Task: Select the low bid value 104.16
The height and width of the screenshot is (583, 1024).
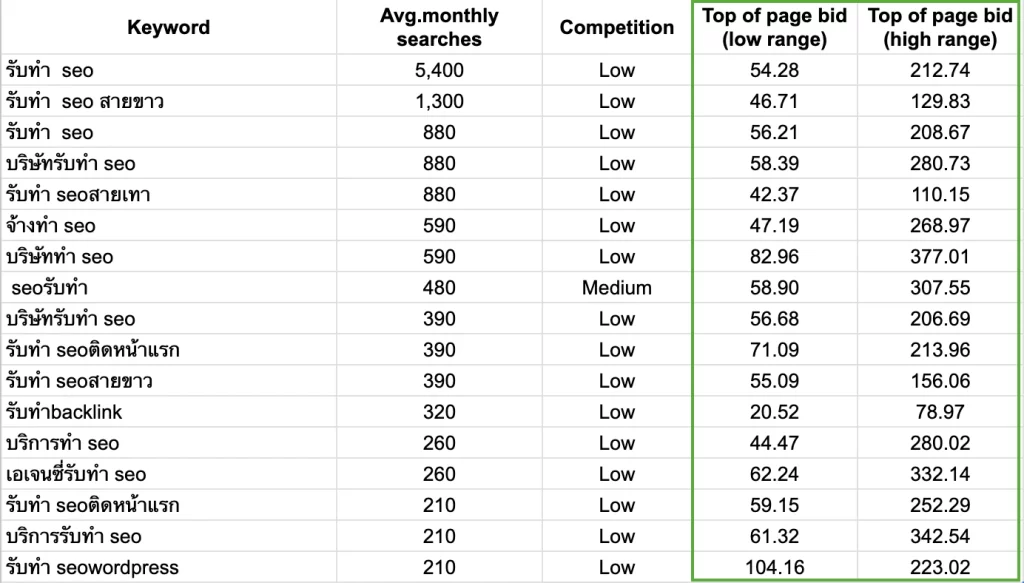Action: [777, 568]
